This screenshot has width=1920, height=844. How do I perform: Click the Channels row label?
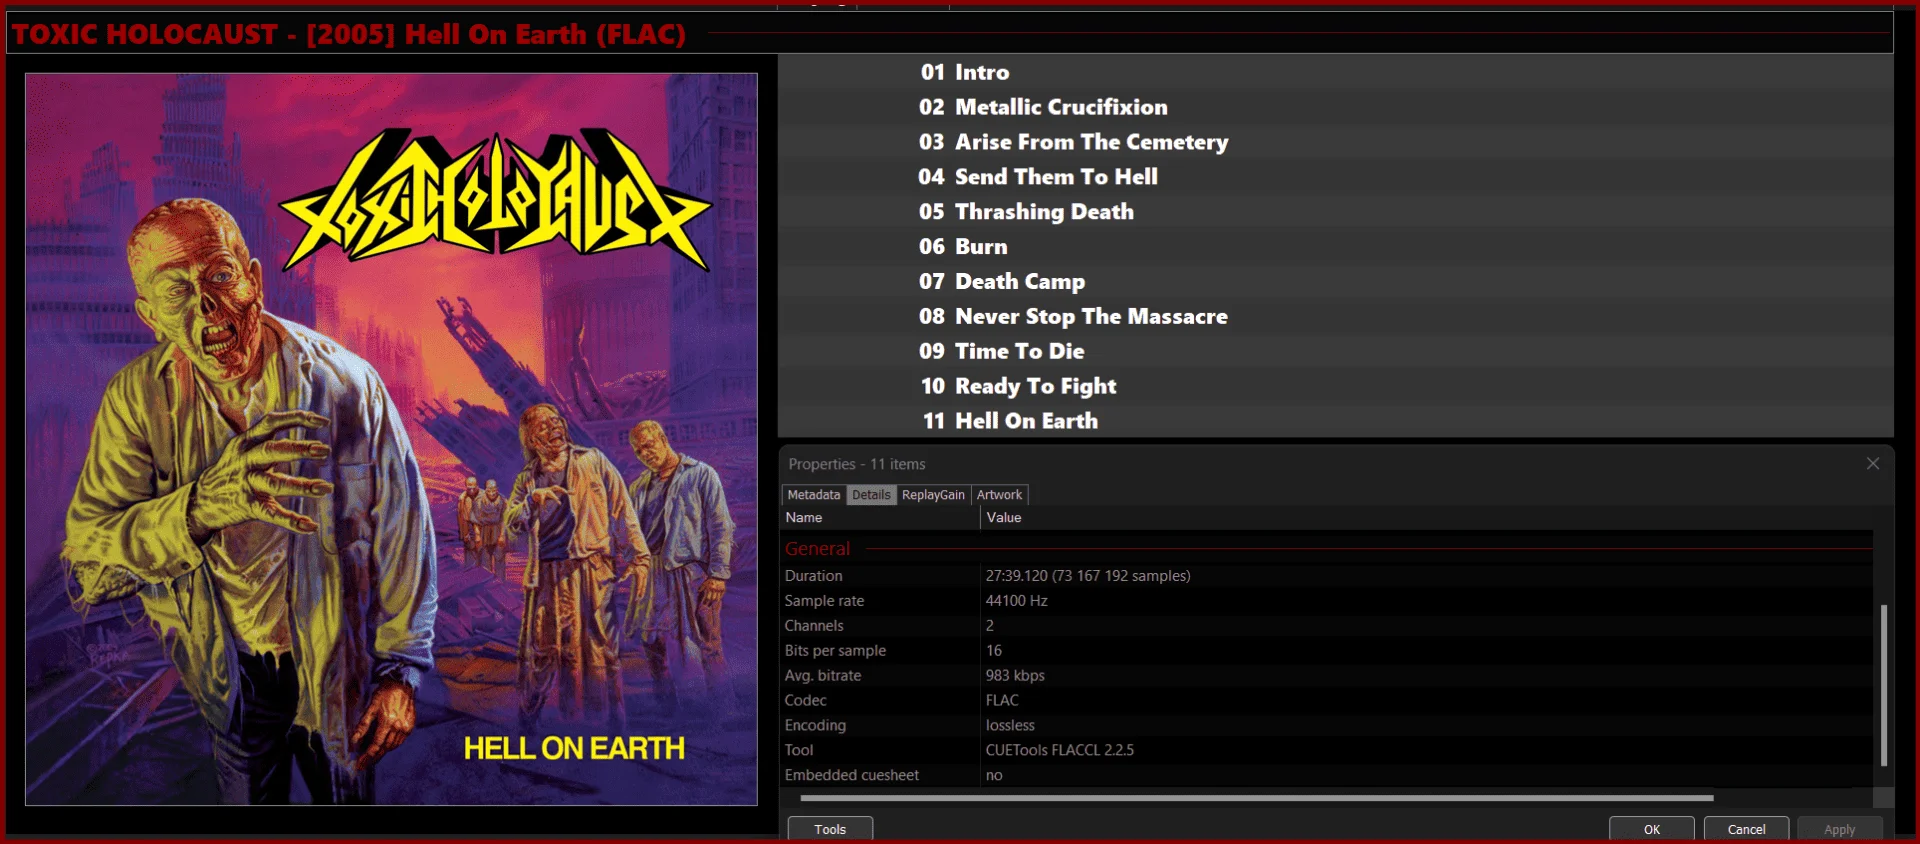(x=814, y=626)
